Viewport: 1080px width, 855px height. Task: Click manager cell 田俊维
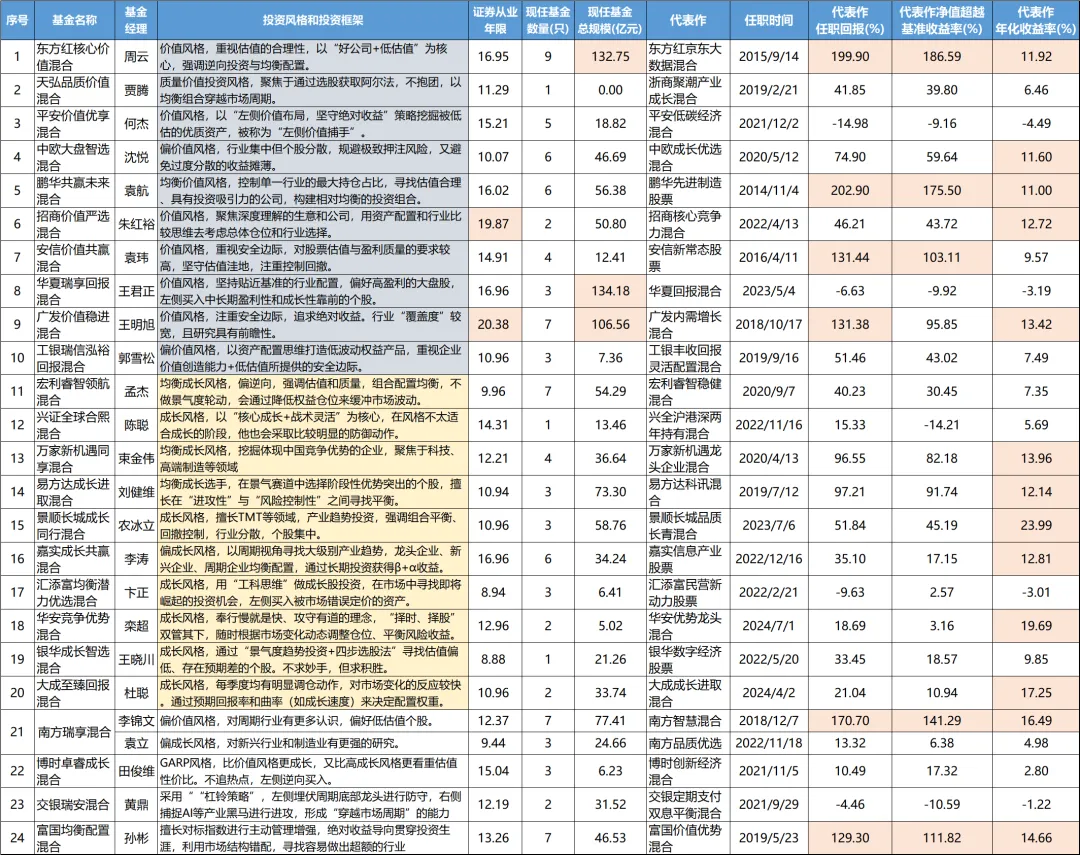[136, 771]
